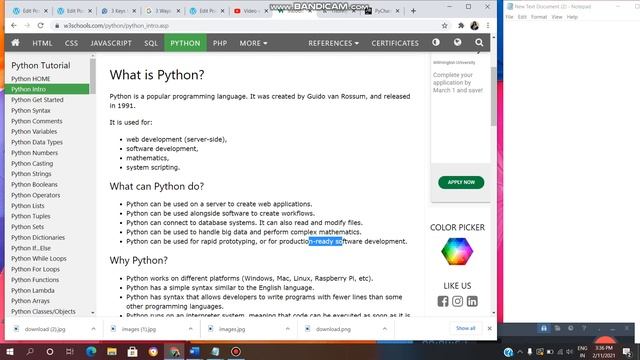The image size is (640, 360).
Task: Switch to the PyCharm browser tab
Action: pyautogui.click(x=382, y=11)
